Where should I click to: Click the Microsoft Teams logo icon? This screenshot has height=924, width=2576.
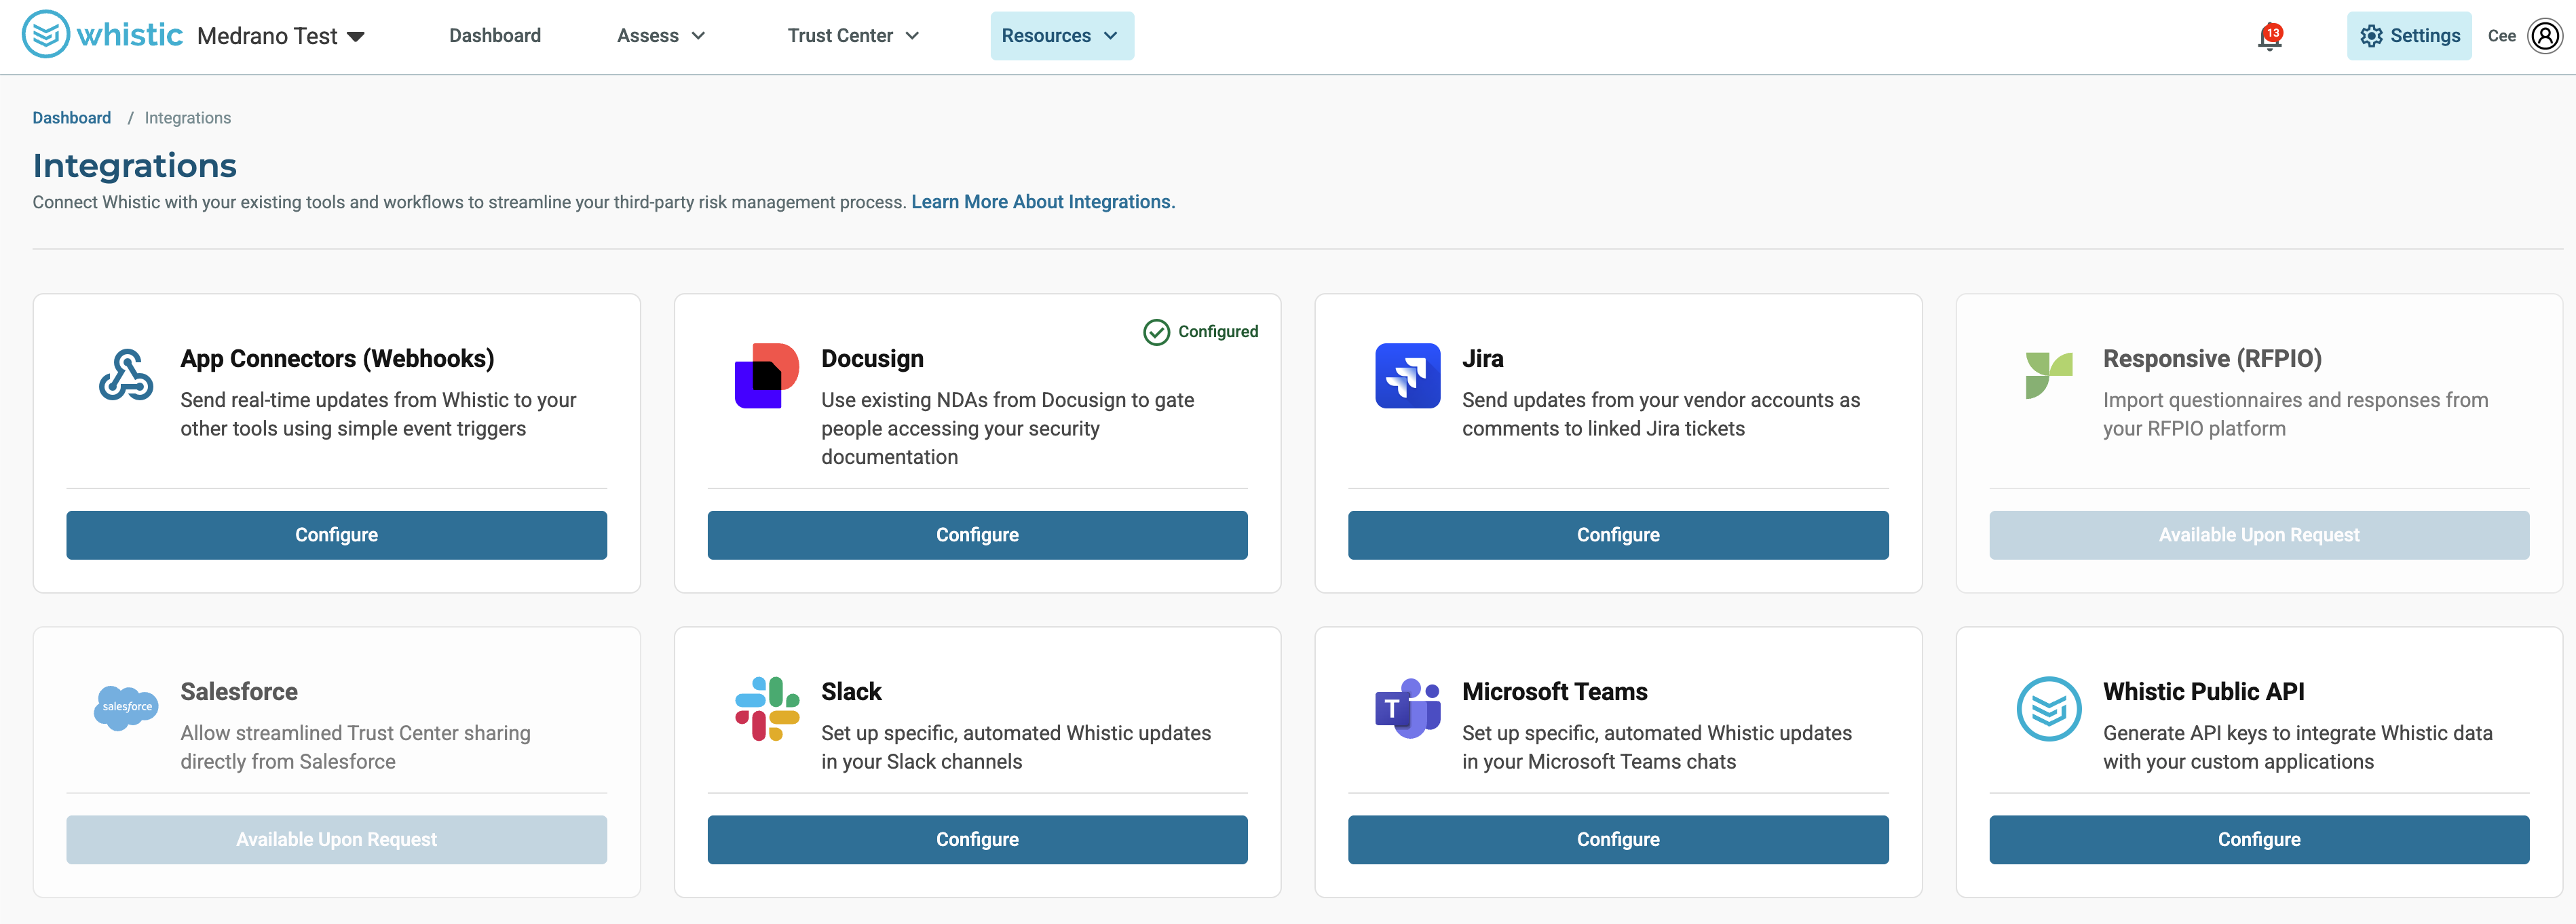1407,709
